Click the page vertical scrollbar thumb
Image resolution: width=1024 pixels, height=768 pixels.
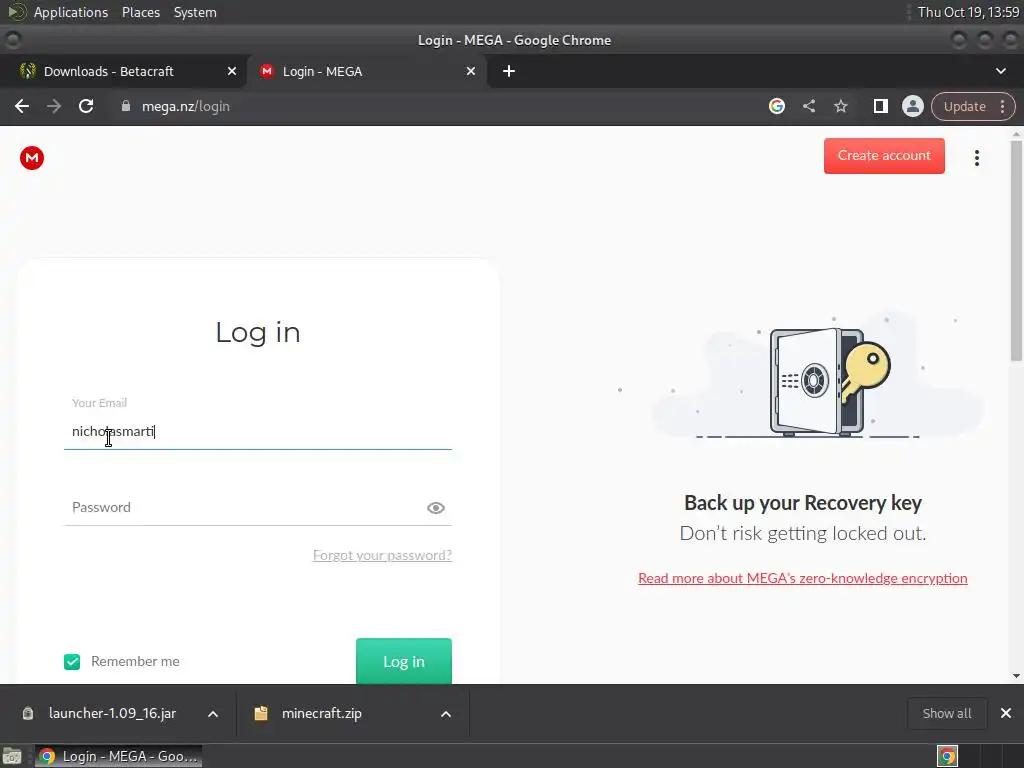[1016, 249]
